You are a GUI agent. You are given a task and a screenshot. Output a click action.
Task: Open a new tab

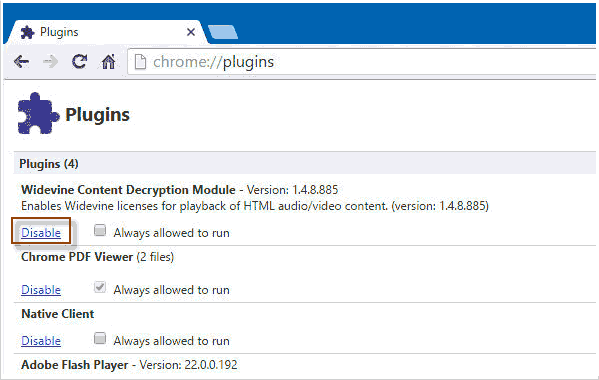[x=223, y=32]
